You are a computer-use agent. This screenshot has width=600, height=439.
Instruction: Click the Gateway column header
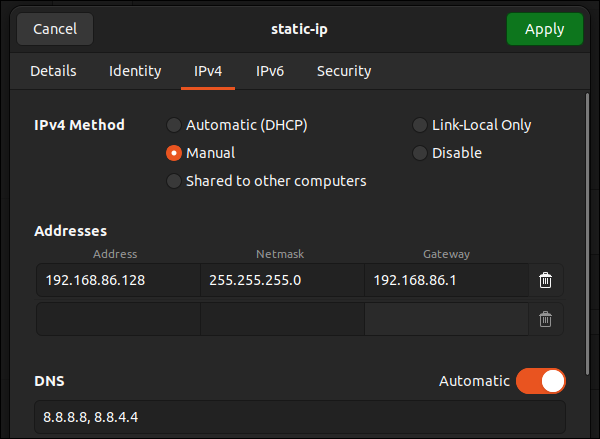pos(447,254)
